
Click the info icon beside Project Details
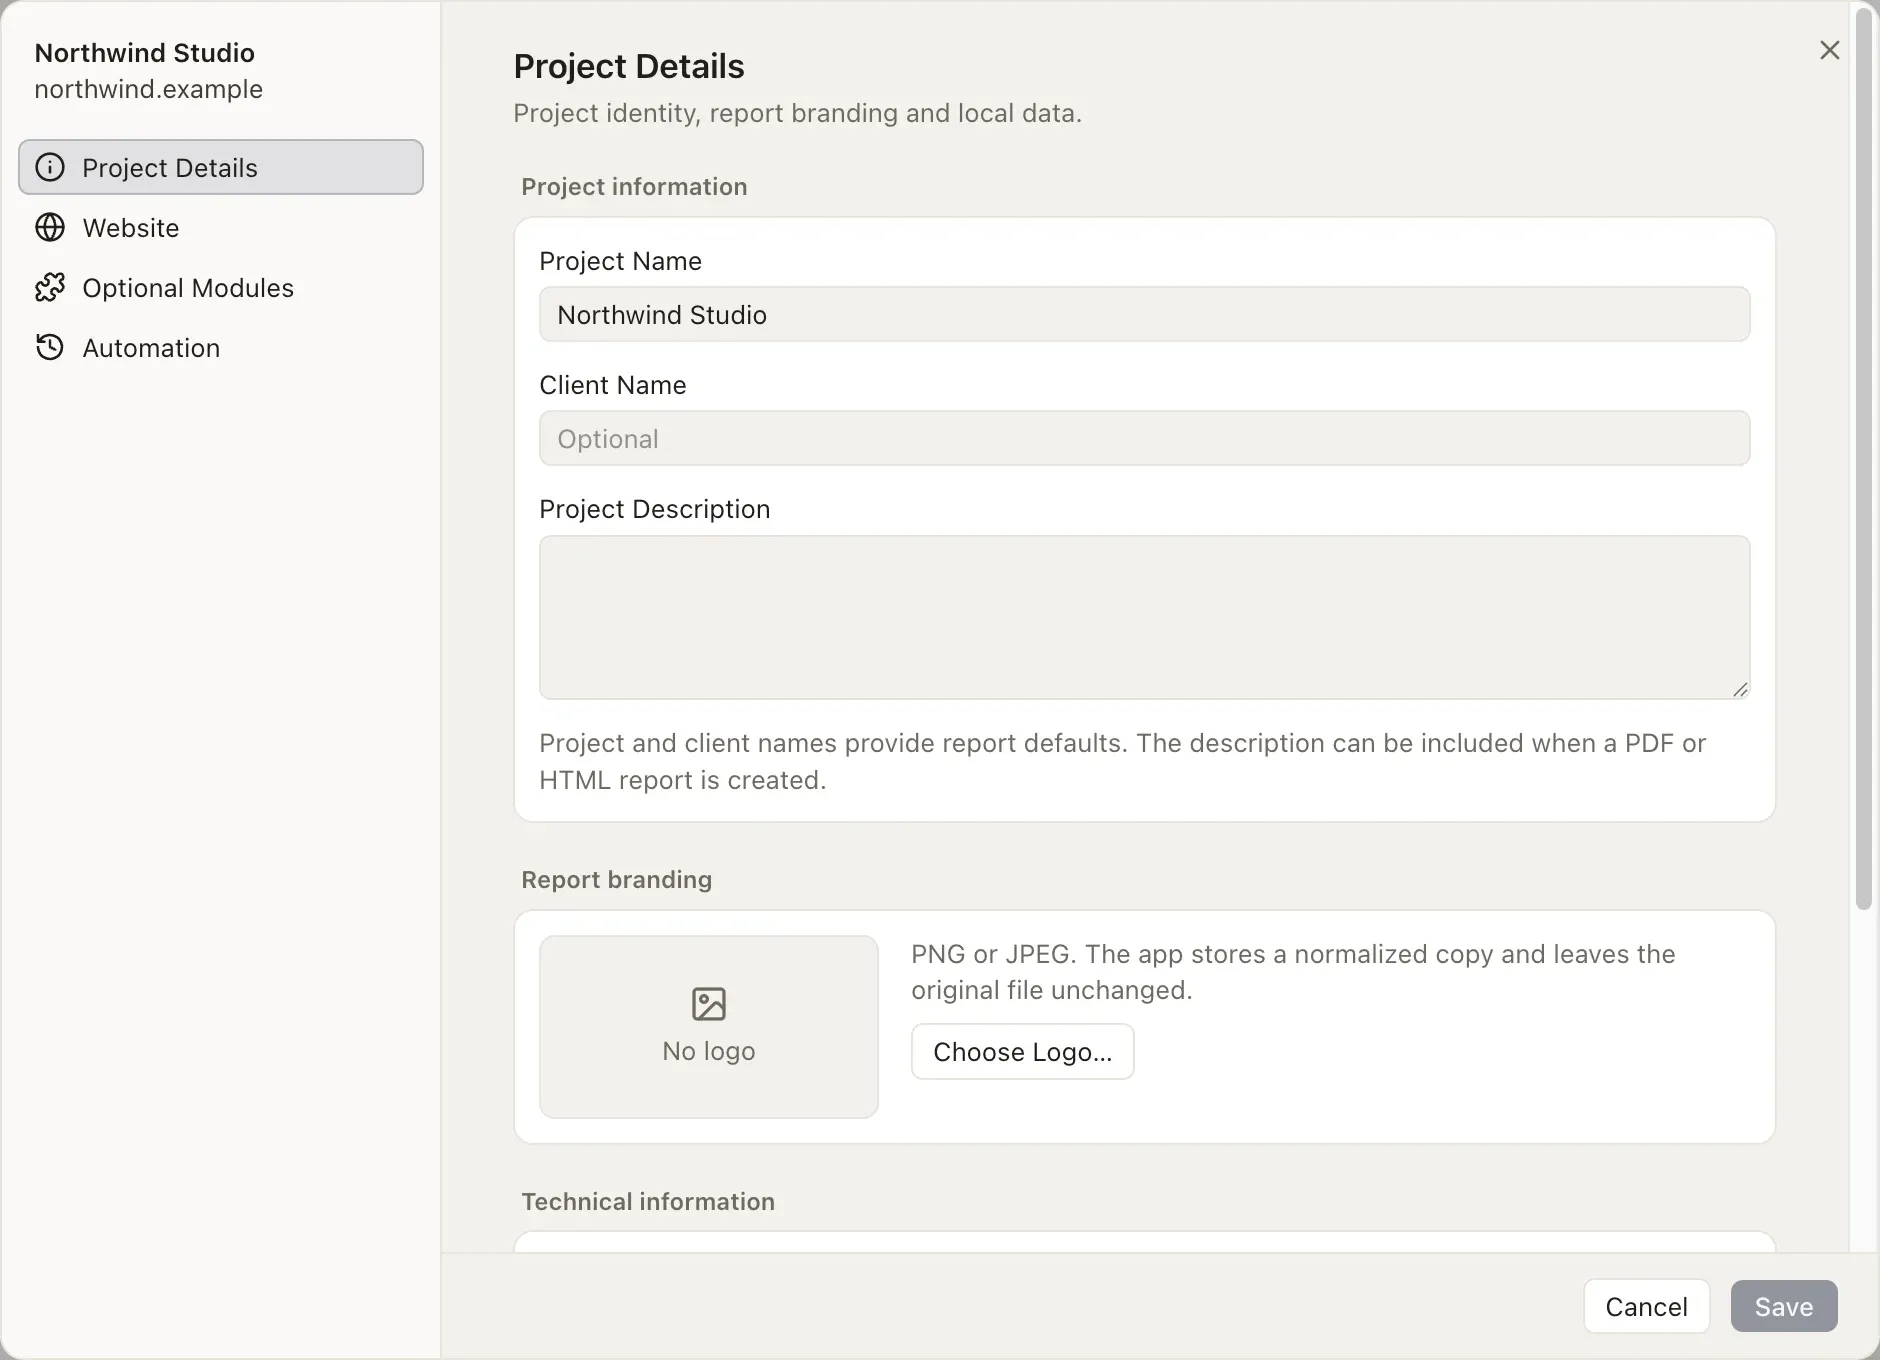pyautogui.click(x=50, y=167)
